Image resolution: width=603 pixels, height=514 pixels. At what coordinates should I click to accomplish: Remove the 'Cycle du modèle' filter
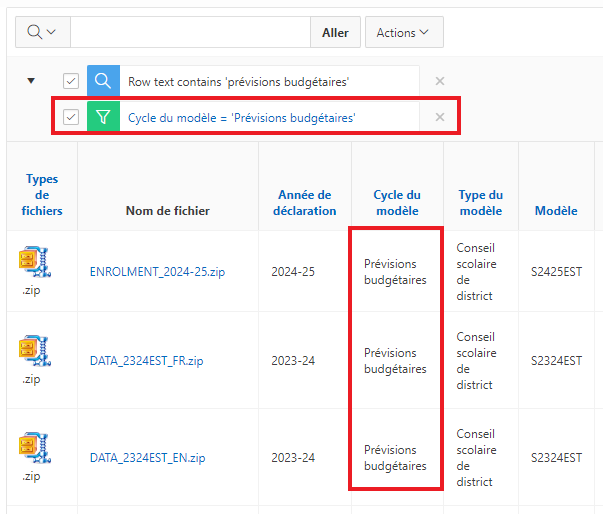point(439,117)
